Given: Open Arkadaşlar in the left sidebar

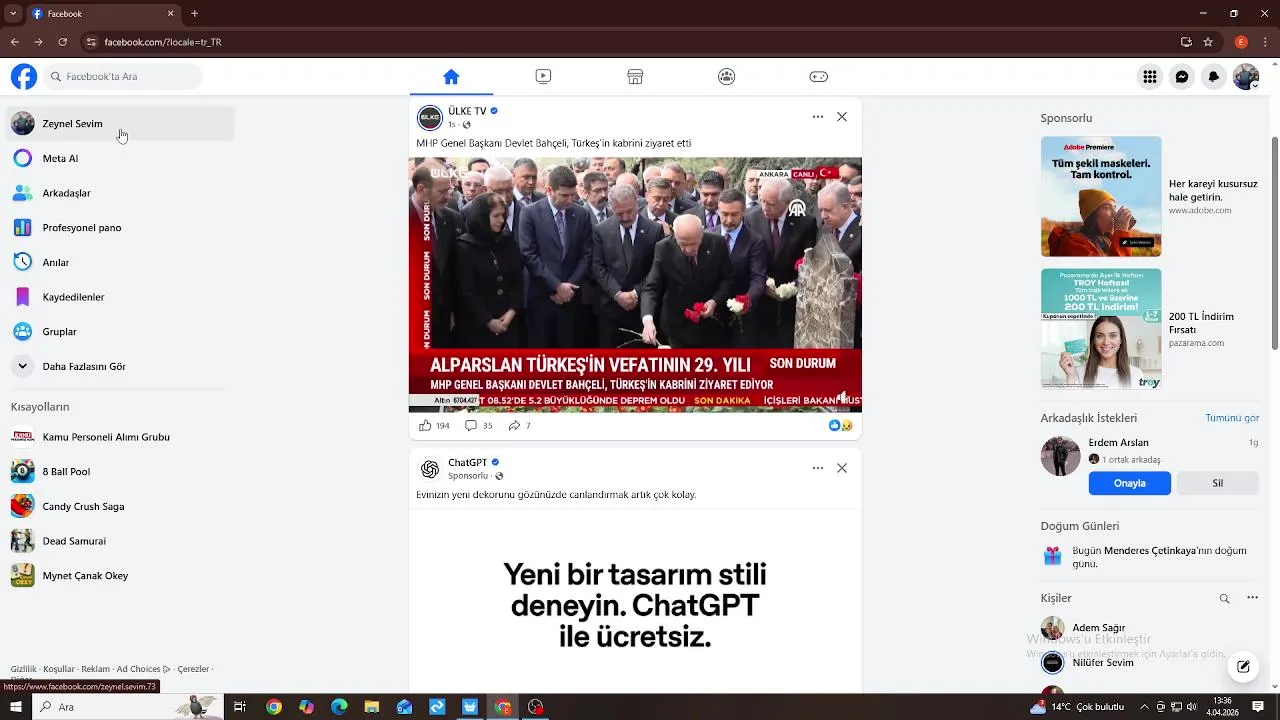Looking at the screenshot, I should (120, 193).
